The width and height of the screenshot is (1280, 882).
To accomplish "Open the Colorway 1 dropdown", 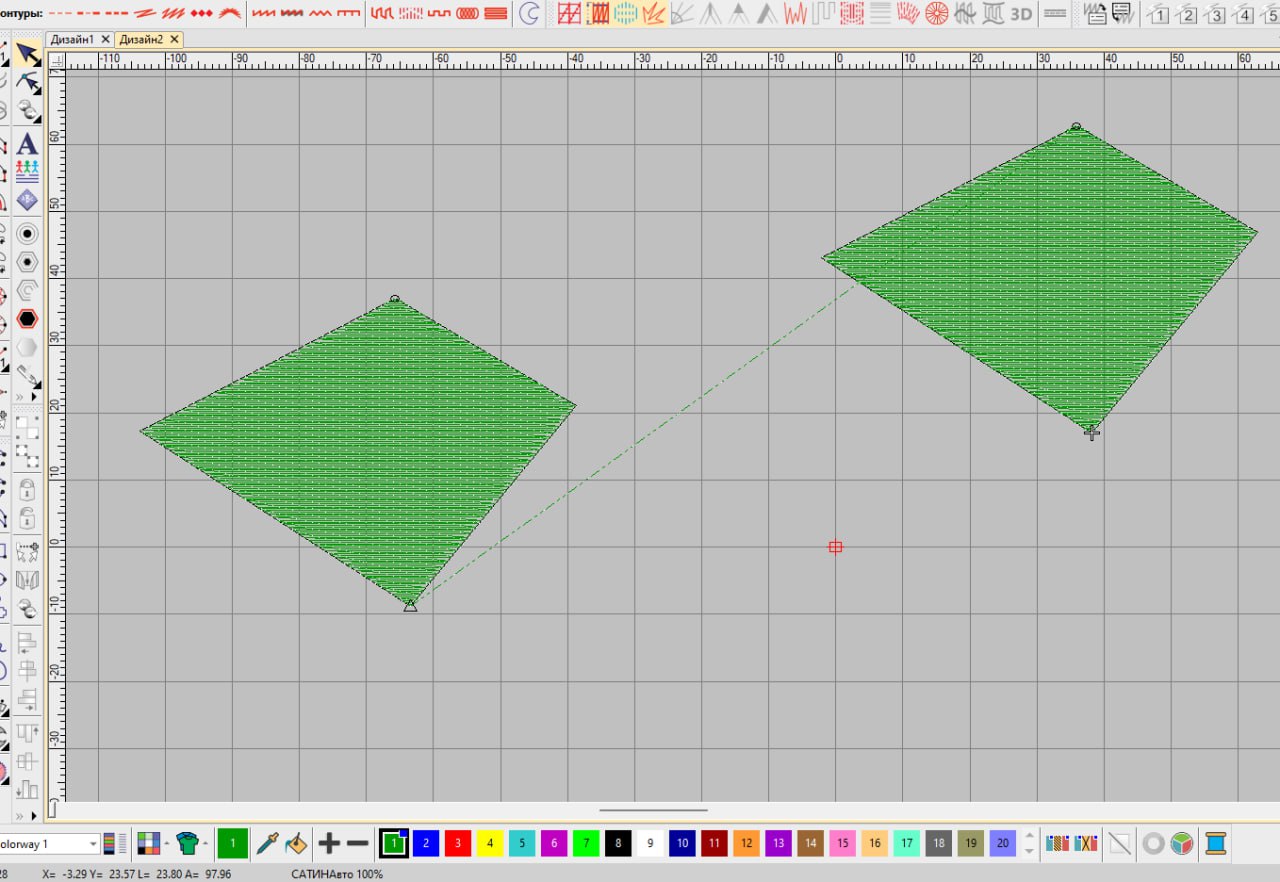I will click(50, 844).
